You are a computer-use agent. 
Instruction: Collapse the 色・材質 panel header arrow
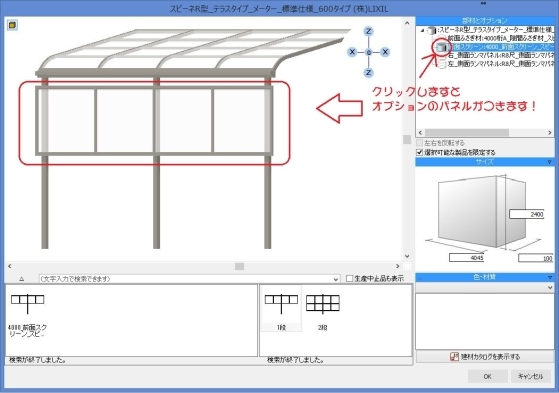click(x=549, y=277)
